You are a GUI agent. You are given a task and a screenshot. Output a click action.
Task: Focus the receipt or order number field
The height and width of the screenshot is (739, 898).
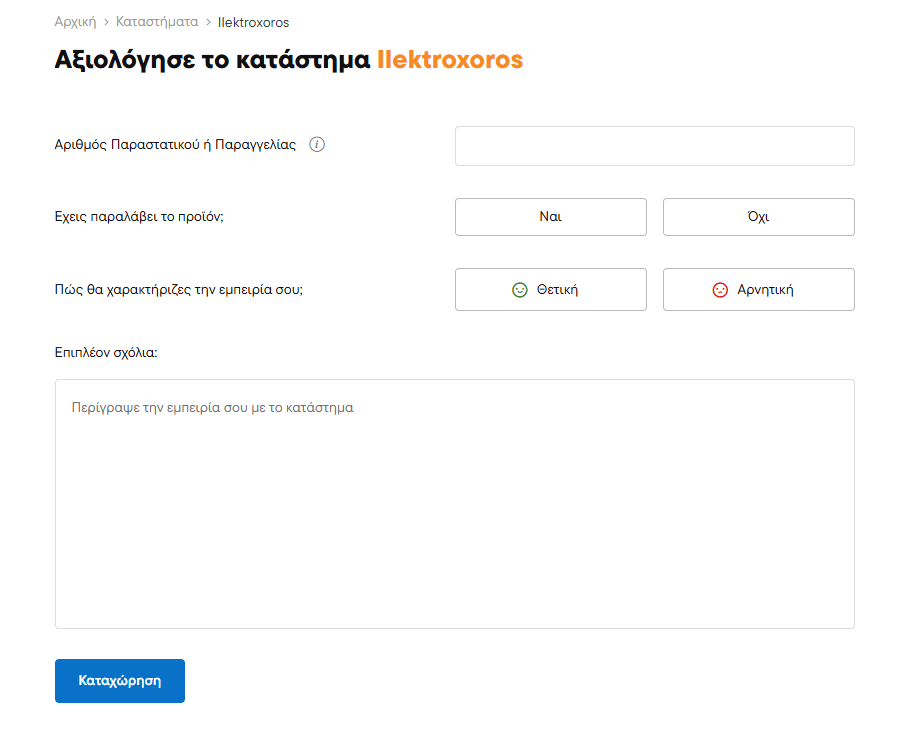point(654,146)
